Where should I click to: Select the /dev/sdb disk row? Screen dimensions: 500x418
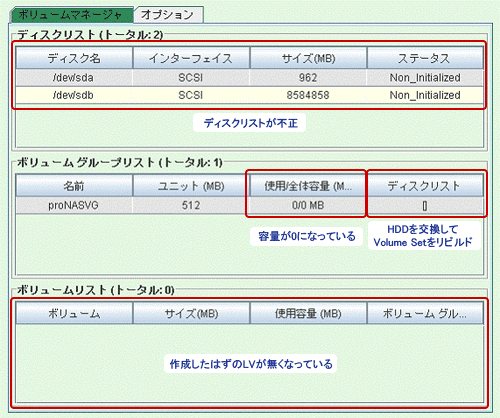pyautogui.click(x=250, y=95)
